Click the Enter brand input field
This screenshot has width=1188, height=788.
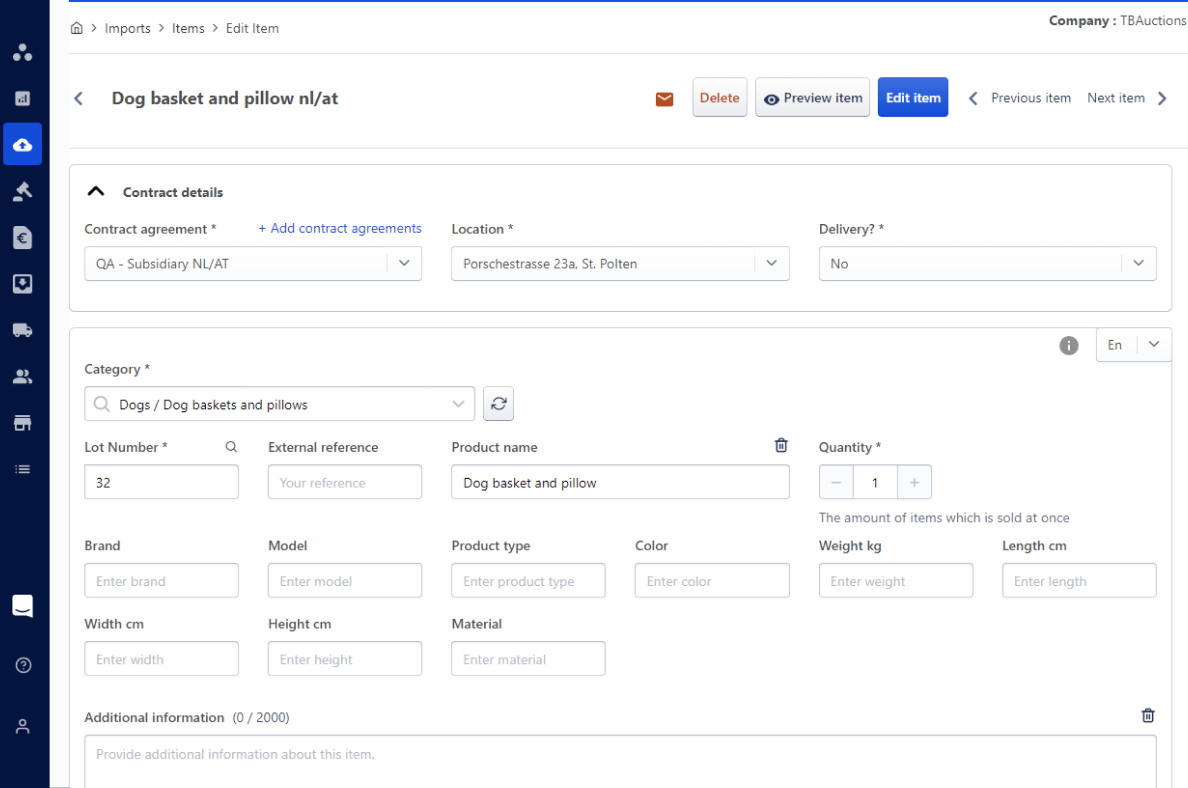point(161,581)
